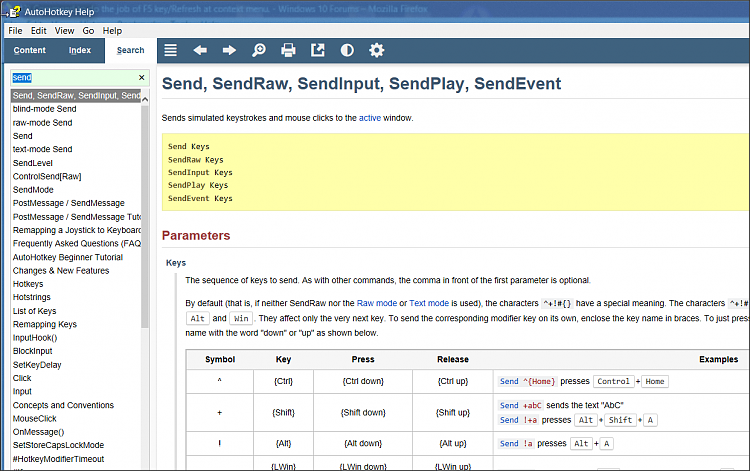
Task: Open the View menu
Action: click(x=65, y=31)
